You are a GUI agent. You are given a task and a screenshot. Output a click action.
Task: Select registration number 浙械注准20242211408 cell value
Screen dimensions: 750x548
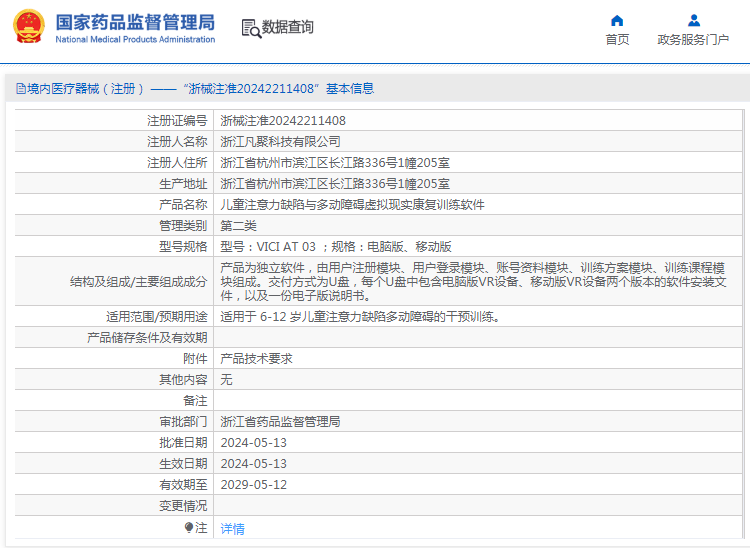(283, 121)
